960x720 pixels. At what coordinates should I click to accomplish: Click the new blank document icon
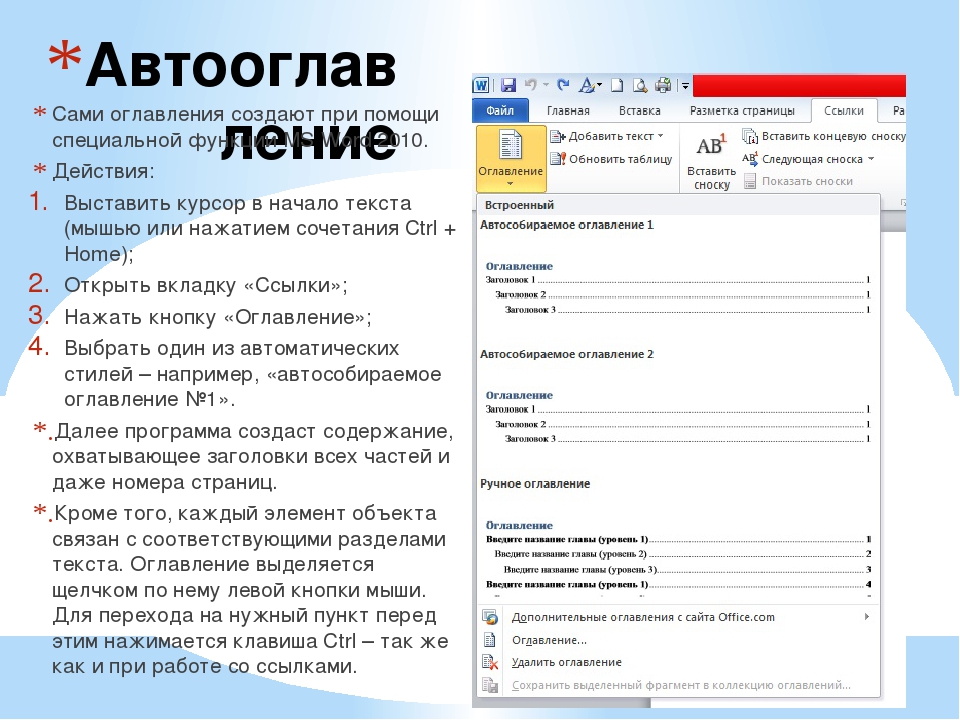(x=617, y=85)
